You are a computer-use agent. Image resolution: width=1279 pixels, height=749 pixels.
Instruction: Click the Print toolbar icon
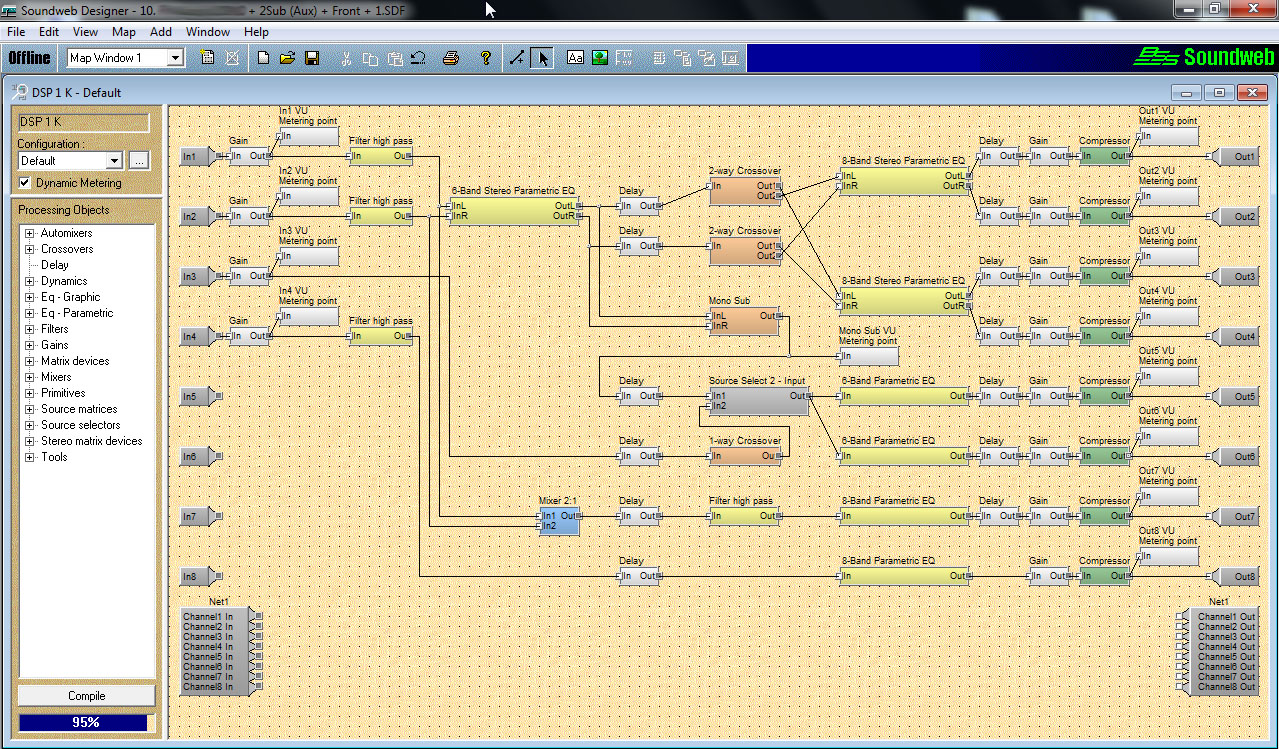click(450, 58)
